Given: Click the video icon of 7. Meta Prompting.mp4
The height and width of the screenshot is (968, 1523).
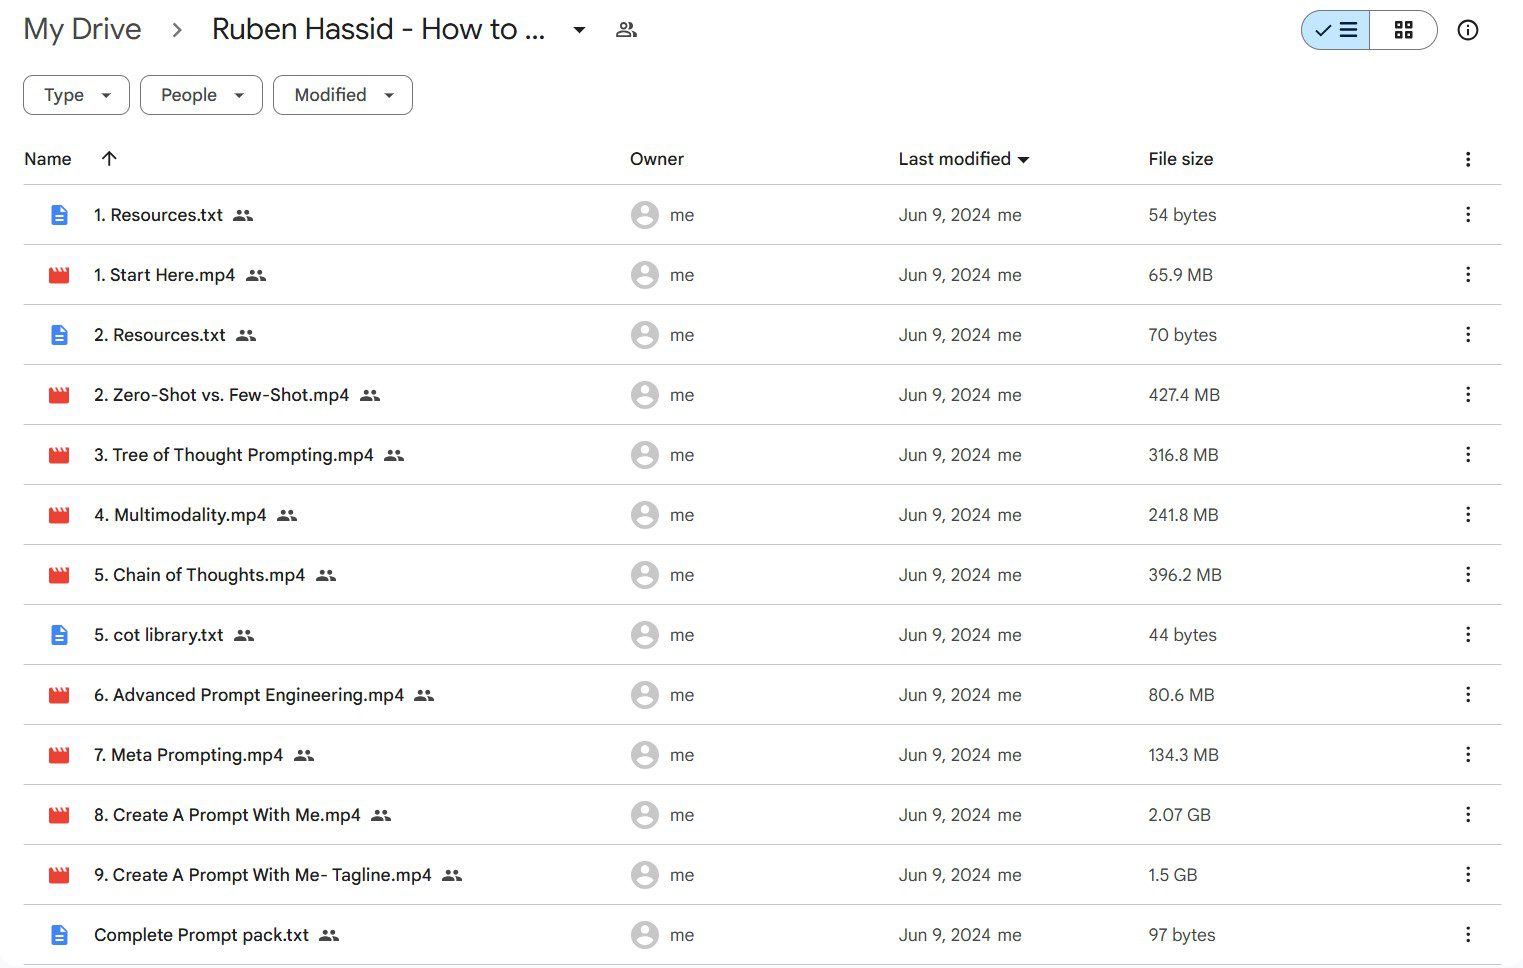Looking at the screenshot, I should point(59,755).
